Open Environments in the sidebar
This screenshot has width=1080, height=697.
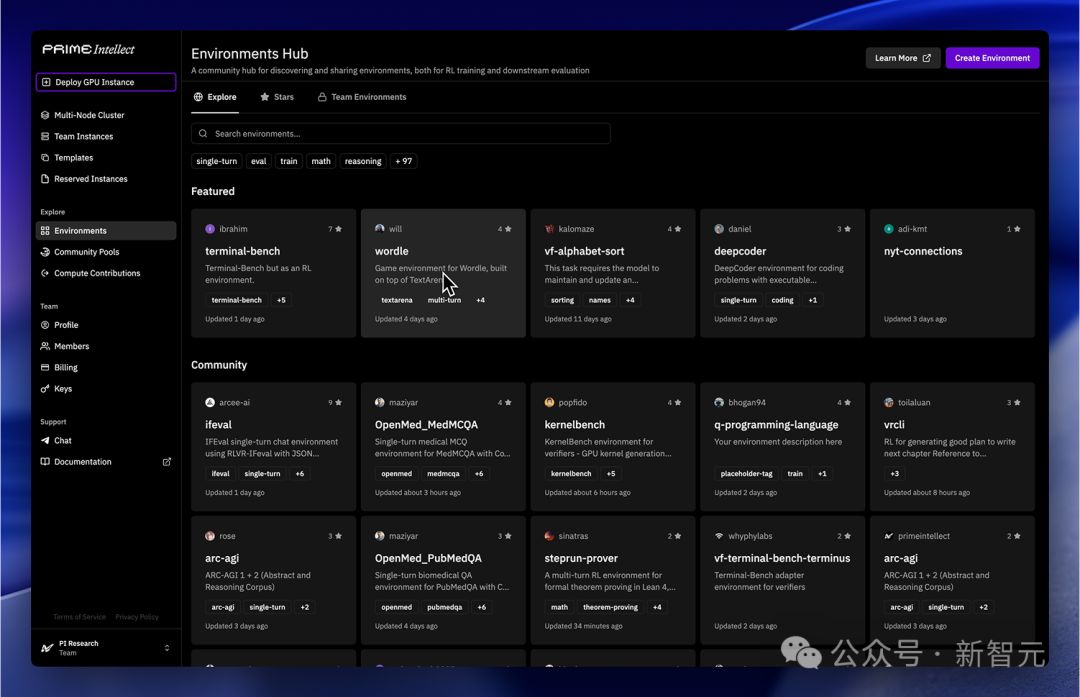pyautogui.click(x=106, y=231)
